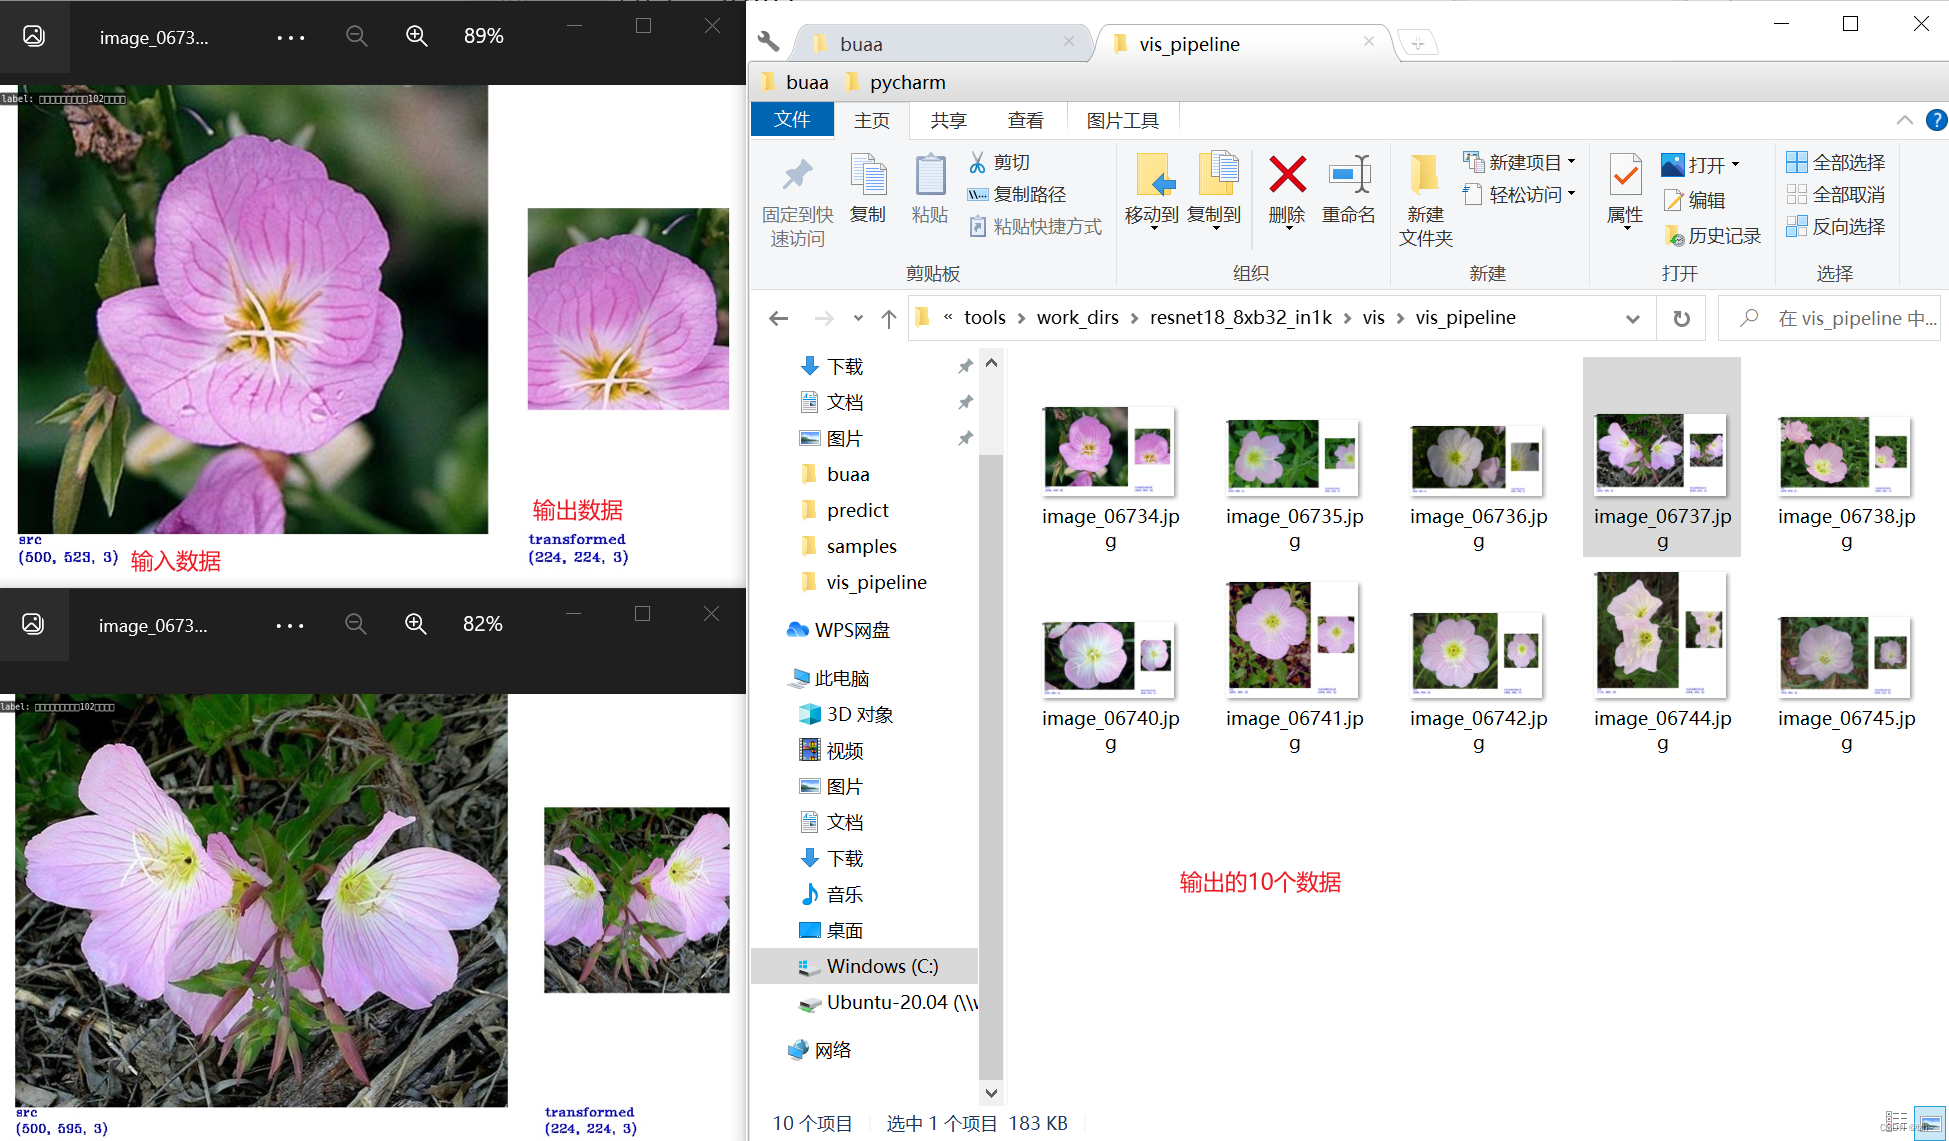Viewport: 1949px width, 1141px height.
Task: Click Paste shortcut (粘贴快捷方式)
Action: coord(1035,226)
